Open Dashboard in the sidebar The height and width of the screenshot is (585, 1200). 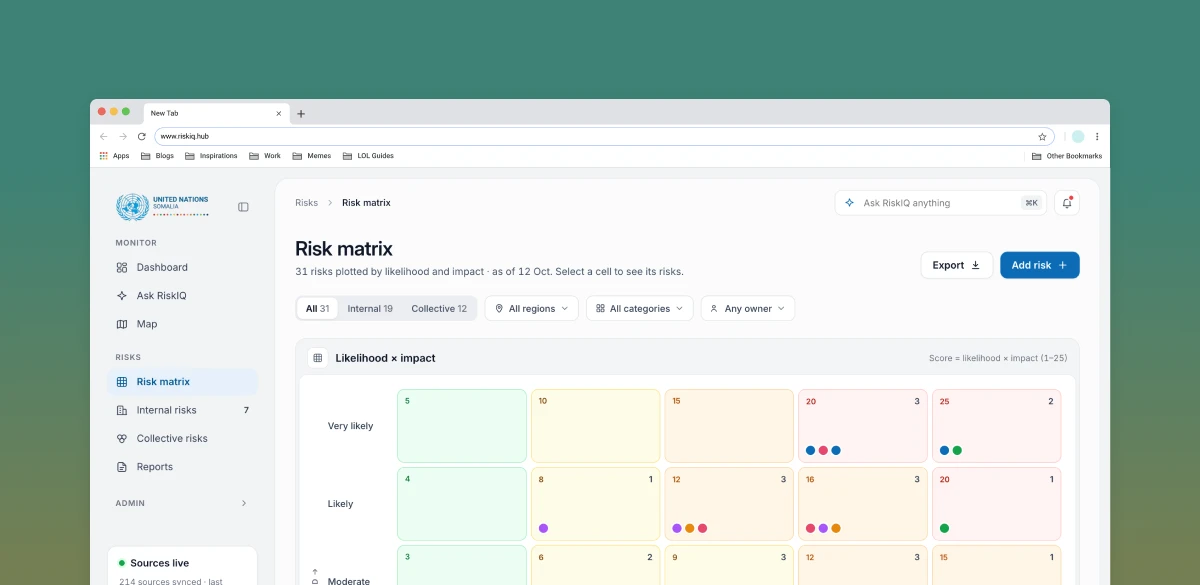(182, 268)
